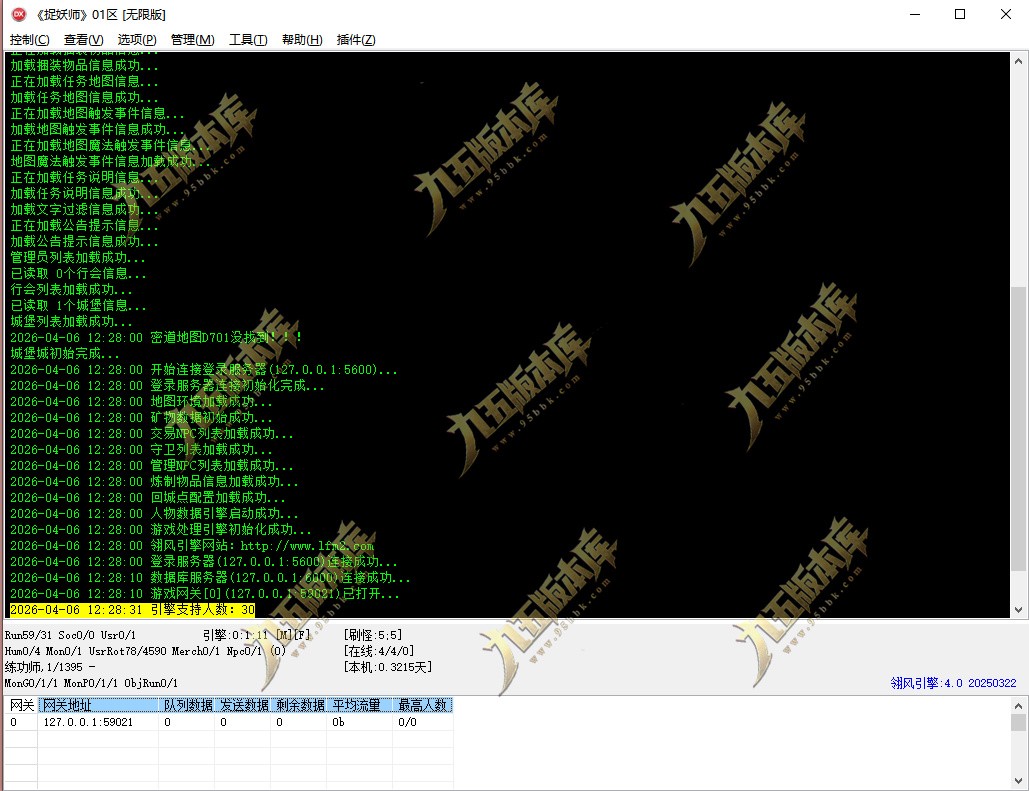Open the 帮助(H) menu
Viewport: 1029px width, 791px height.
pos(302,40)
